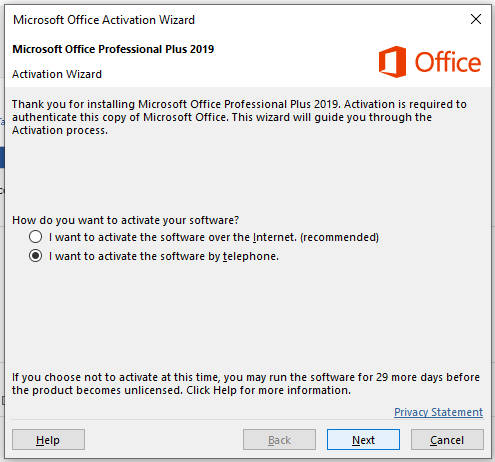Proceed with the Next button

pos(363,440)
